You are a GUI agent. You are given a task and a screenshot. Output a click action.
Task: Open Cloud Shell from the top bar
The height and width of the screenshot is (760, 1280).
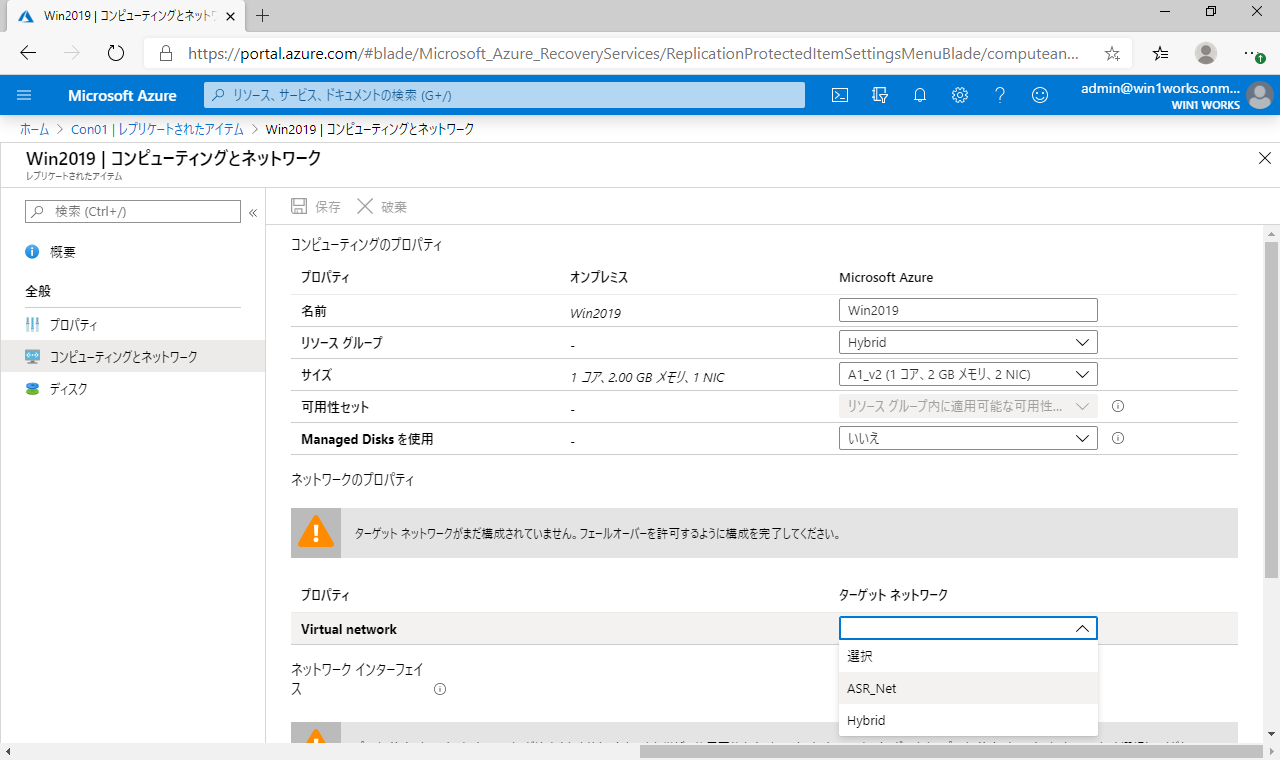[841, 95]
